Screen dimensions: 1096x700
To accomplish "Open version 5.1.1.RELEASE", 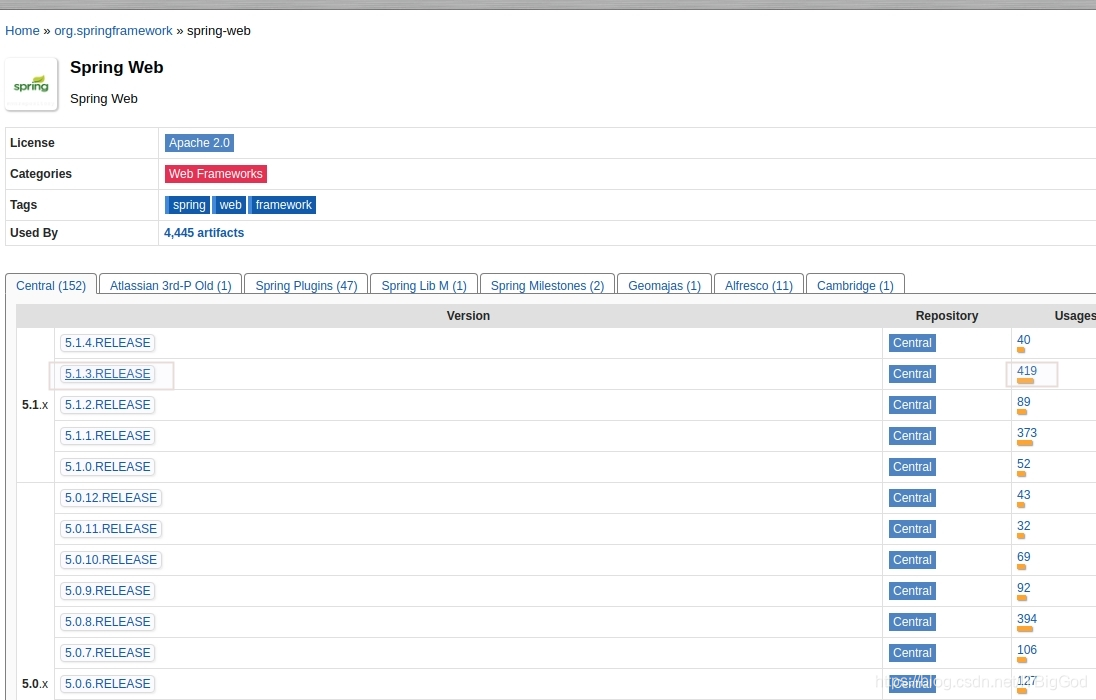I will (108, 436).
